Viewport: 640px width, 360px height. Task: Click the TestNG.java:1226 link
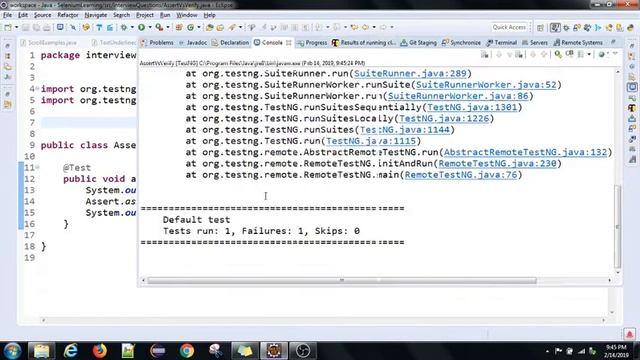(x=444, y=118)
